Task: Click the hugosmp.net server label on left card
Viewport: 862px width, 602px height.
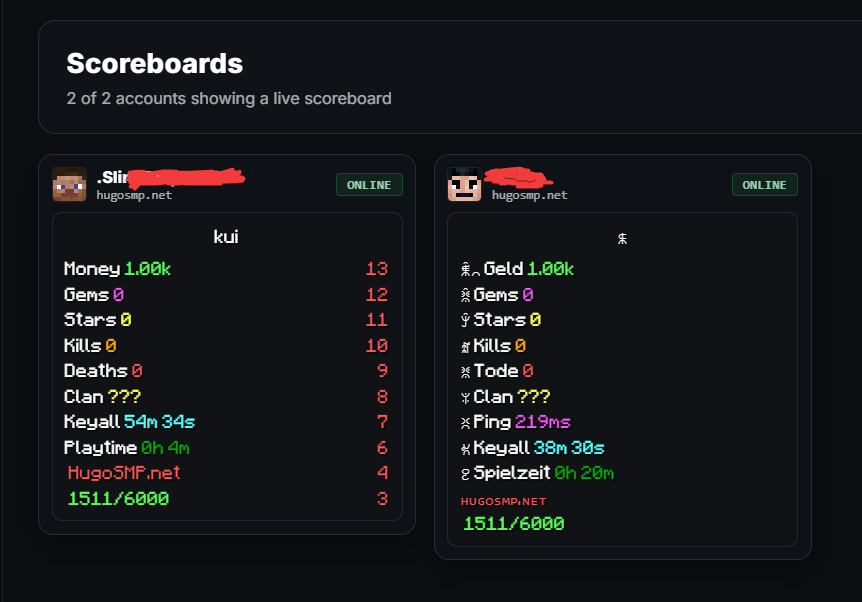Action: click(x=134, y=195)
